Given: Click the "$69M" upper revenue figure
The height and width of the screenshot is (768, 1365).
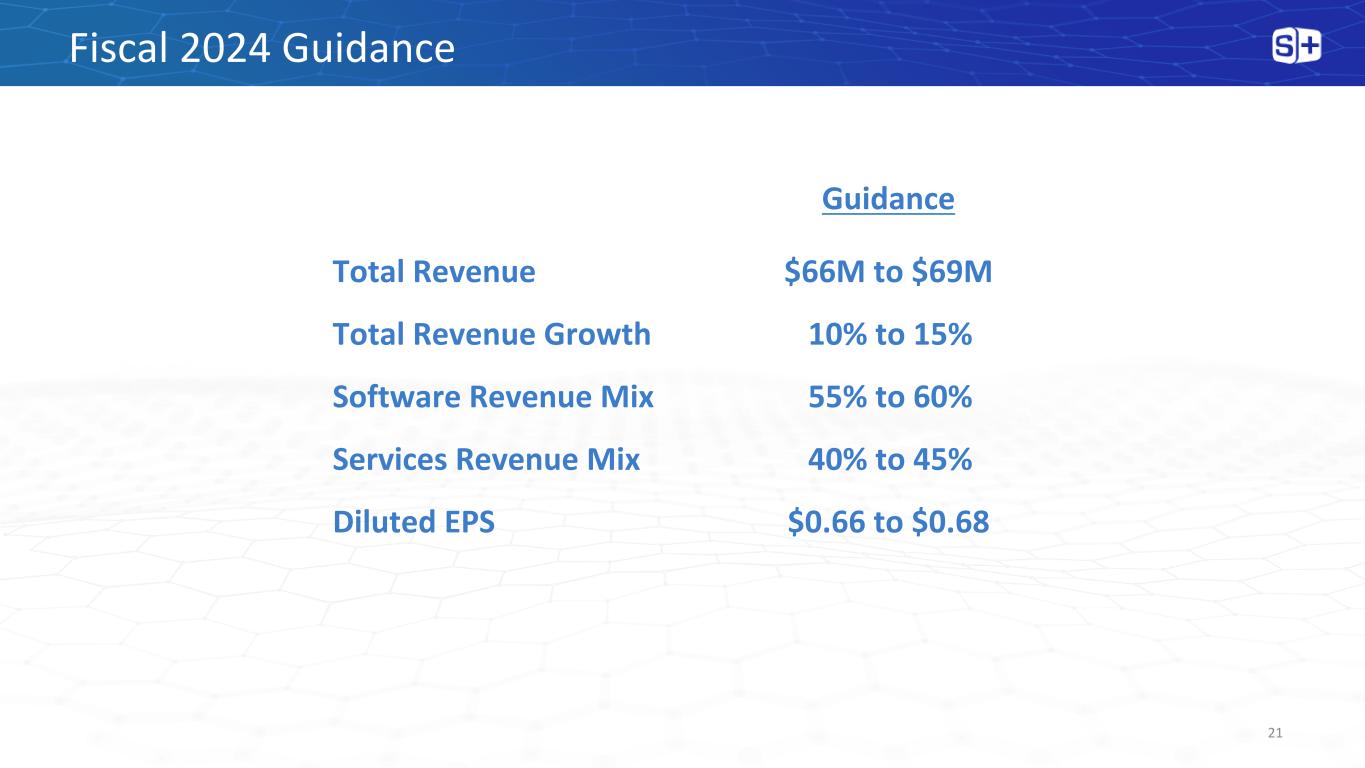Looking at the screenshot, I should click(949, 272).
